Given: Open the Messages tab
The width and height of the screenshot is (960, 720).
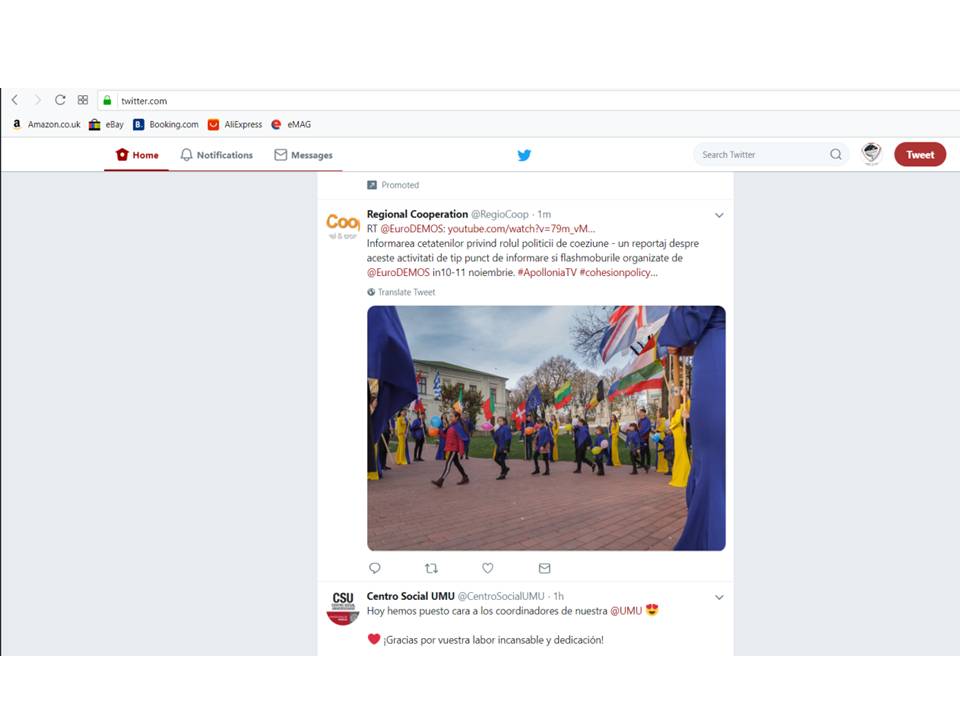Looking at the screenshot, I should tap(304, 155).
